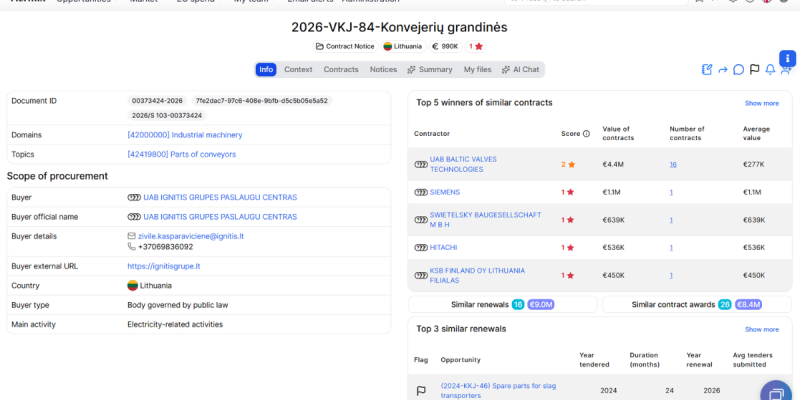
Task: Click the company icon beside KSB FINLAND OY
Action: tap(421, 276)
